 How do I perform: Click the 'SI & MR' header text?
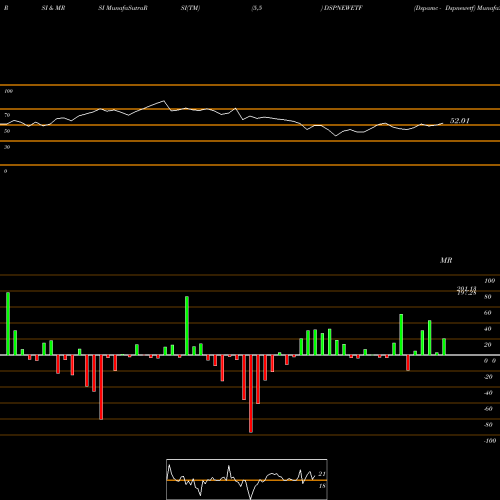click(x=53, y=8)
